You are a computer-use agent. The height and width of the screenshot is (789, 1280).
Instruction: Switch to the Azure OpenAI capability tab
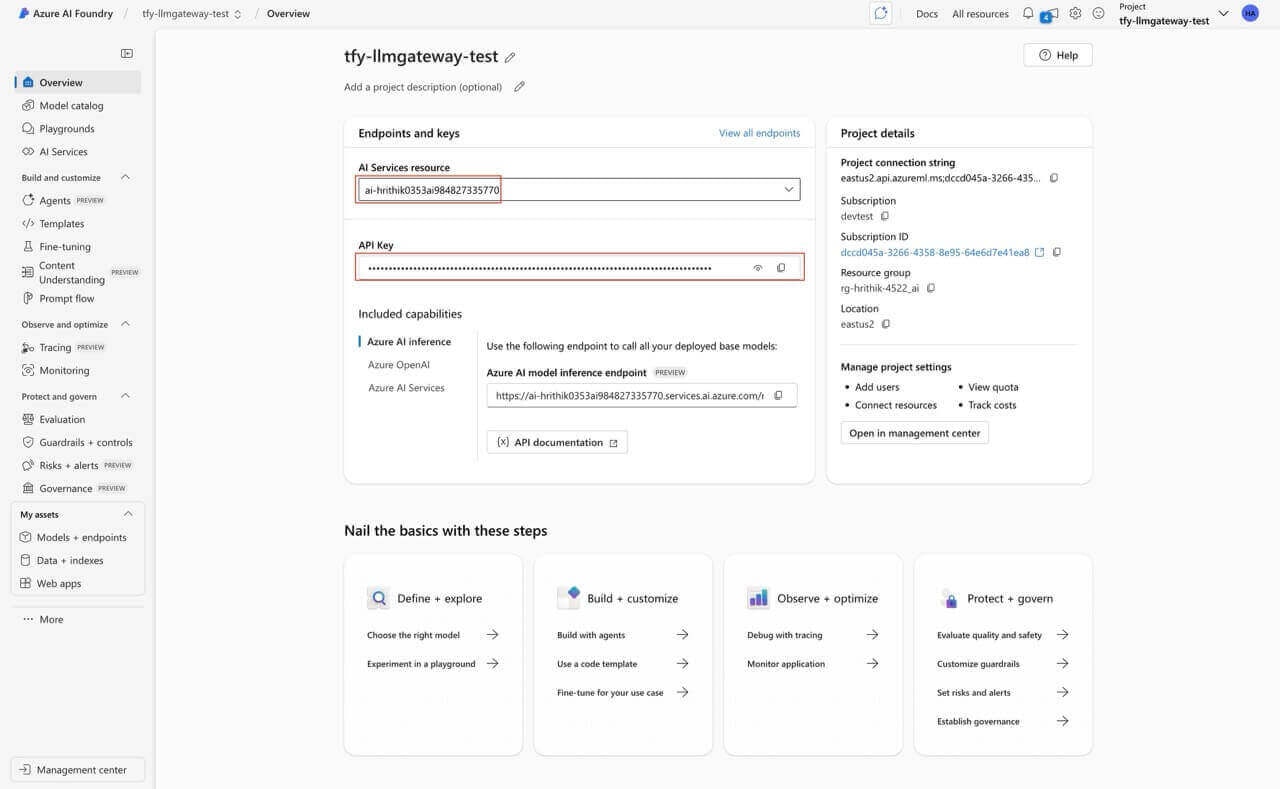(x=398, y=364)
